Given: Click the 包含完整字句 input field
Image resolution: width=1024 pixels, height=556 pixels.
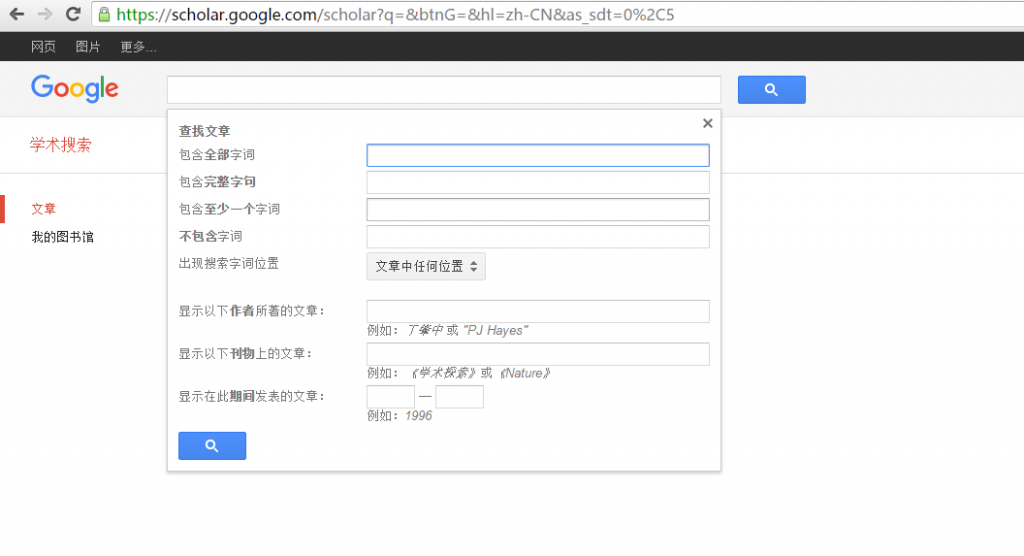Looking at the screenshot, I should click(537, 182).
